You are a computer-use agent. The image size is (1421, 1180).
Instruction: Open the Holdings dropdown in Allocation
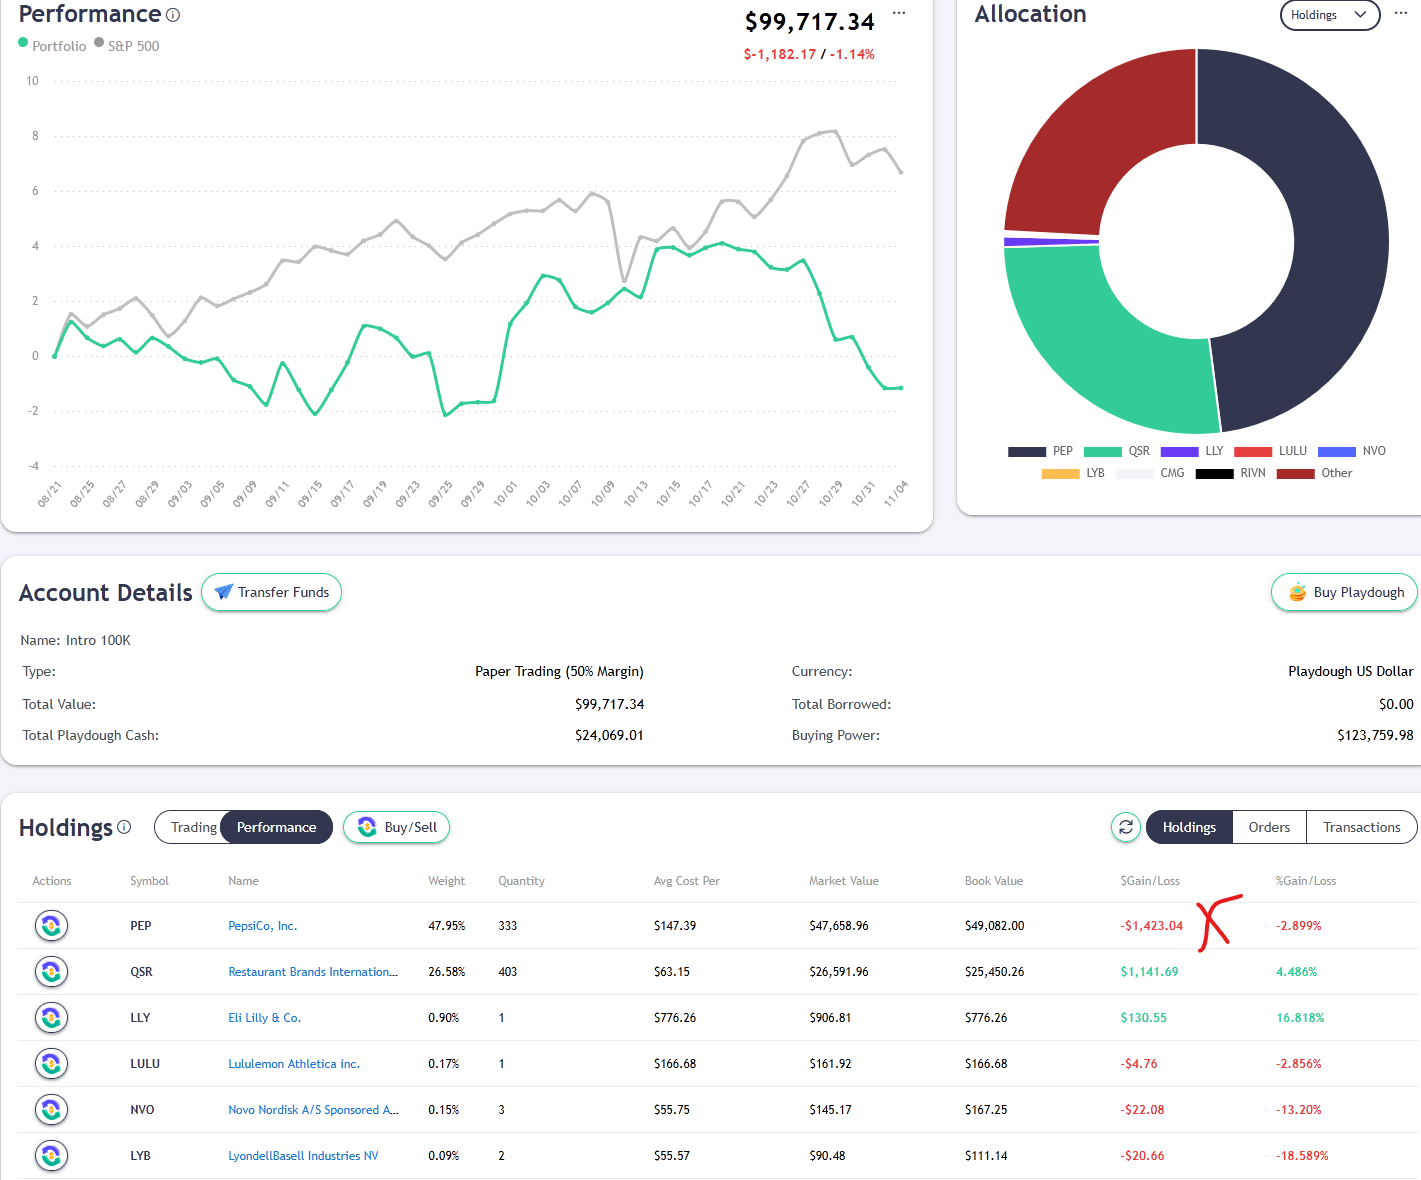[1330, 15]
